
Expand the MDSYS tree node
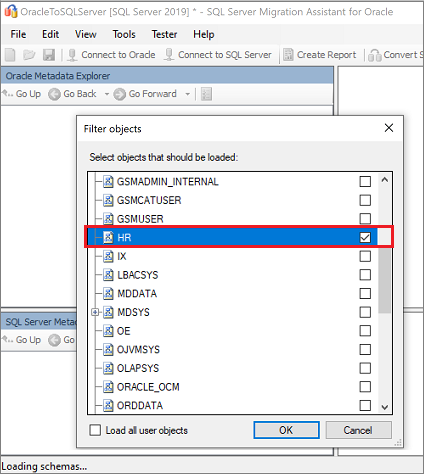95,312
